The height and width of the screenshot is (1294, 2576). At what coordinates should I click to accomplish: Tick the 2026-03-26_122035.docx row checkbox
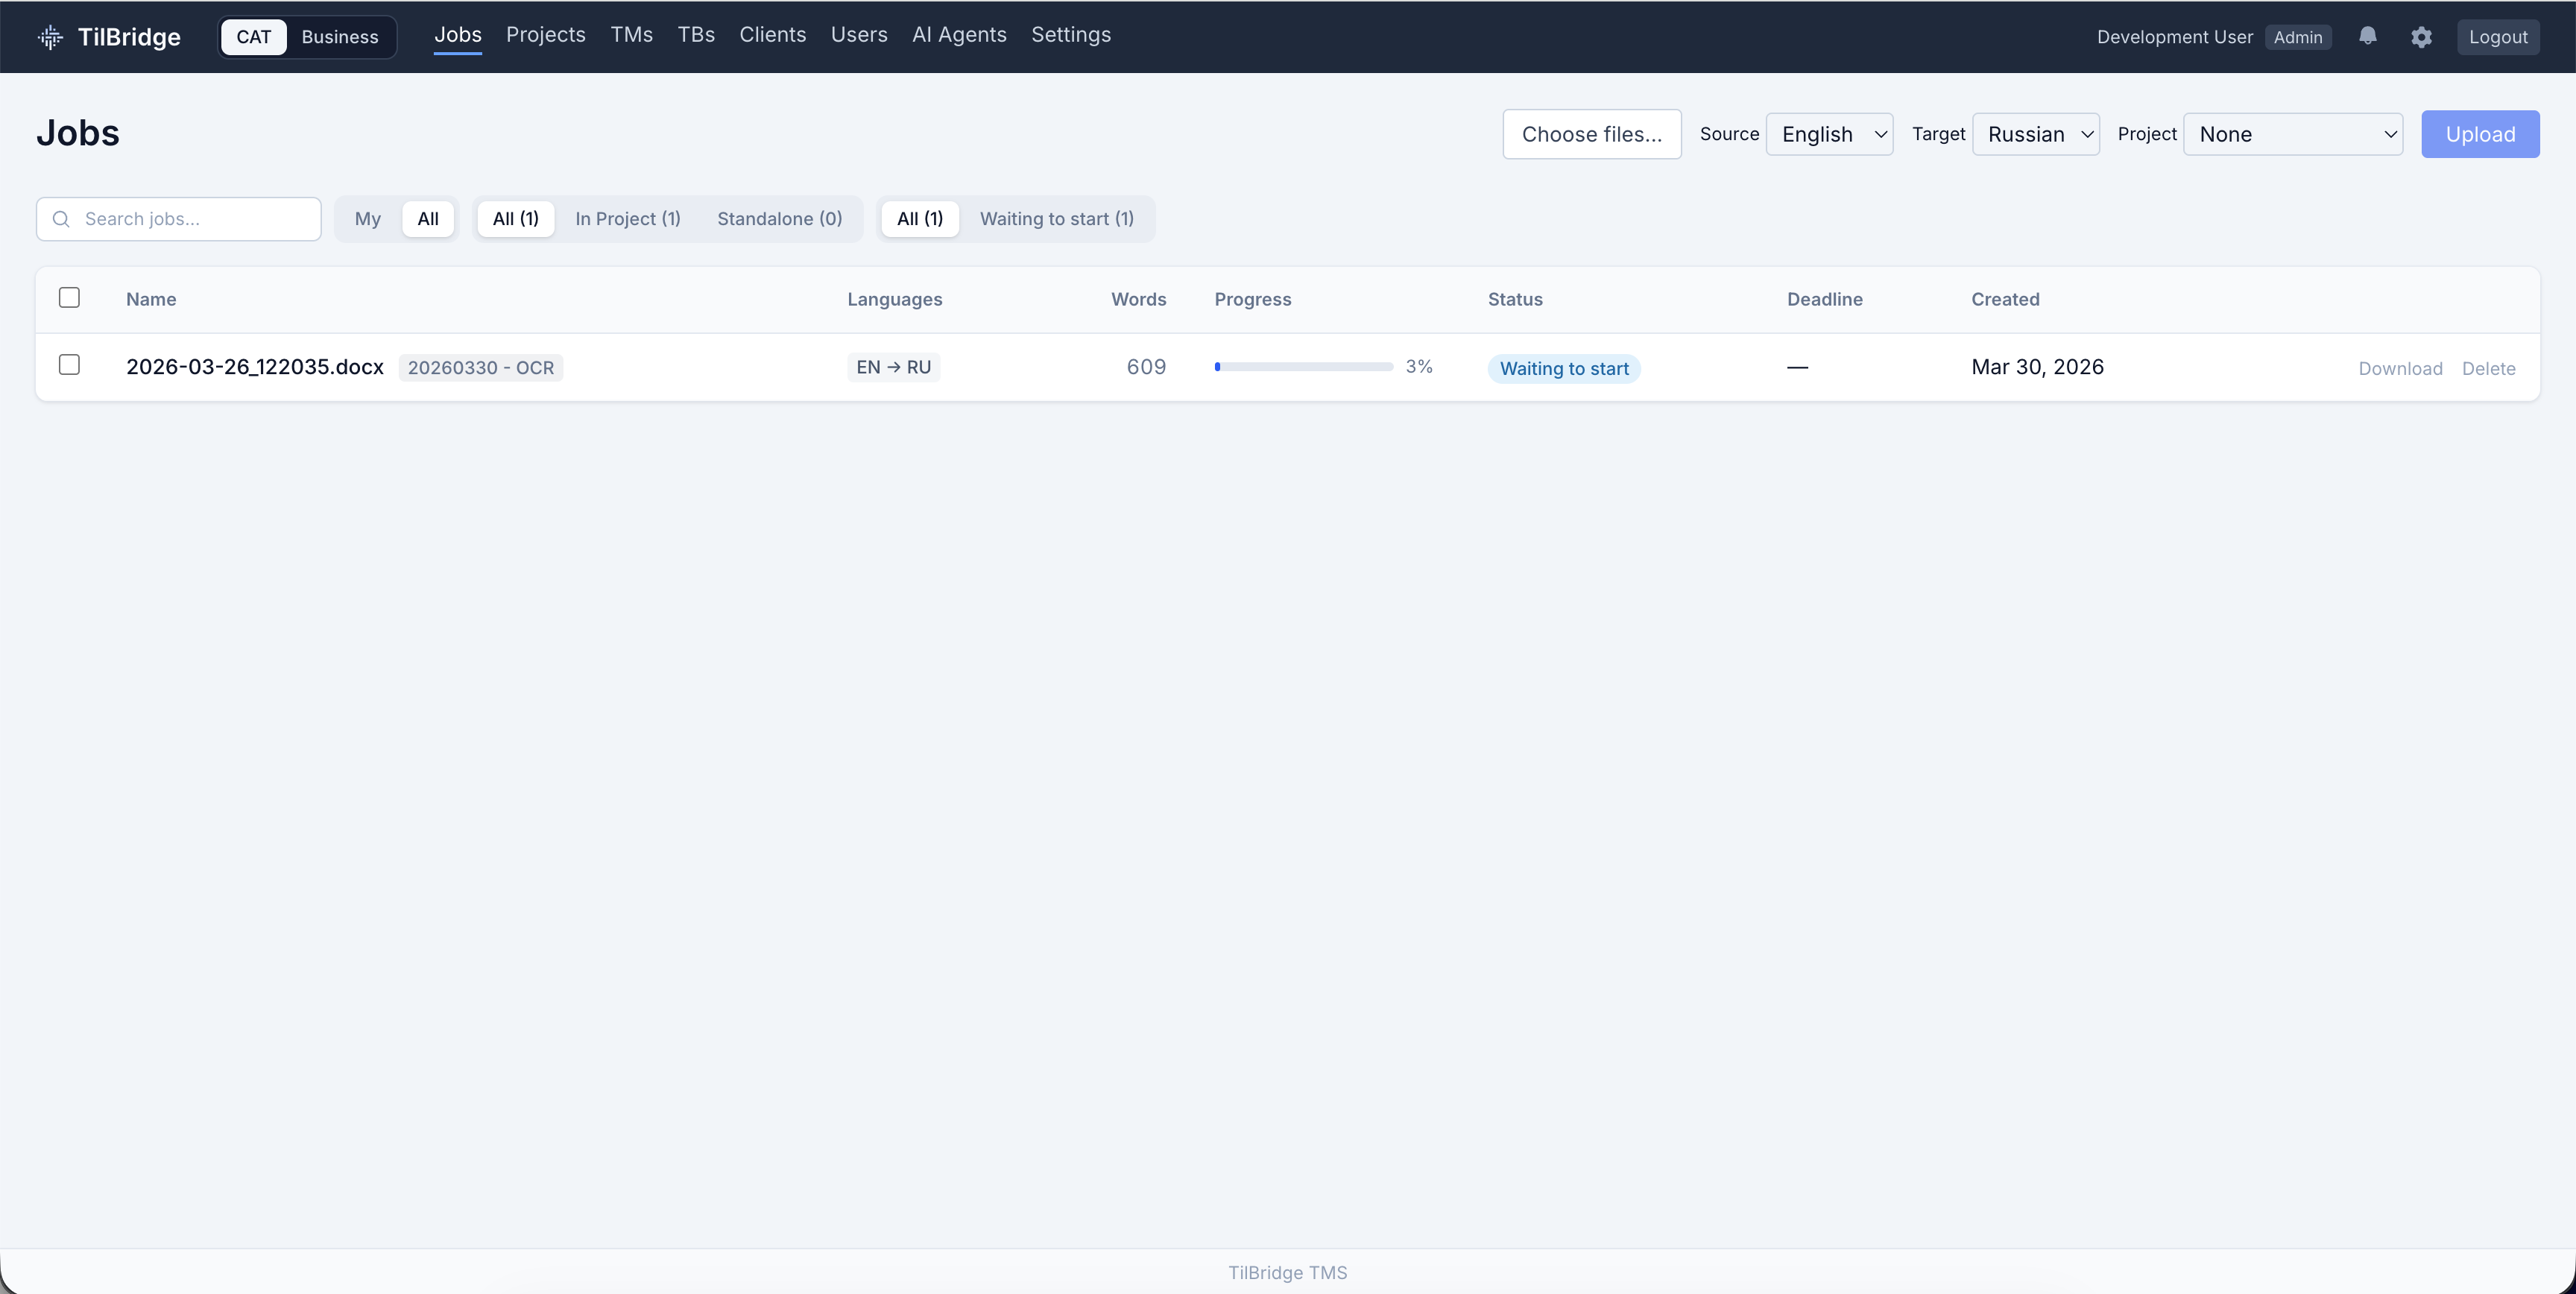(69, 365)
